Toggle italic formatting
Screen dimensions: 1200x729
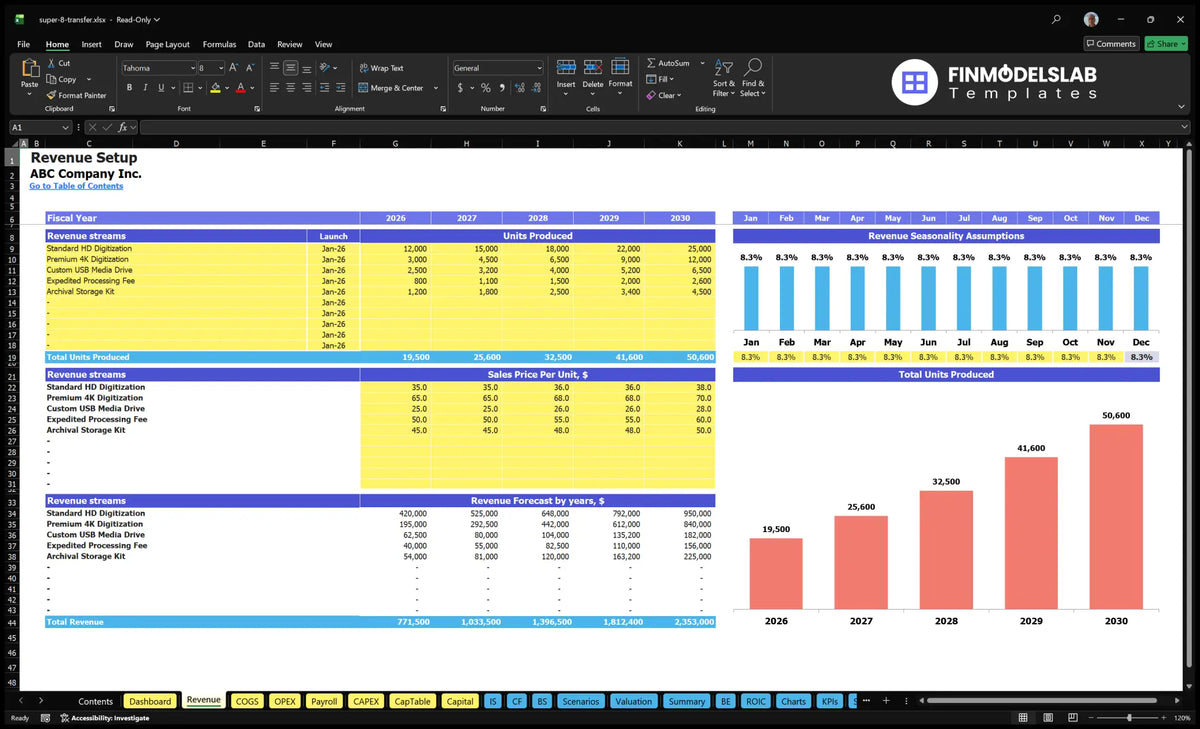[x=146, y=88]
